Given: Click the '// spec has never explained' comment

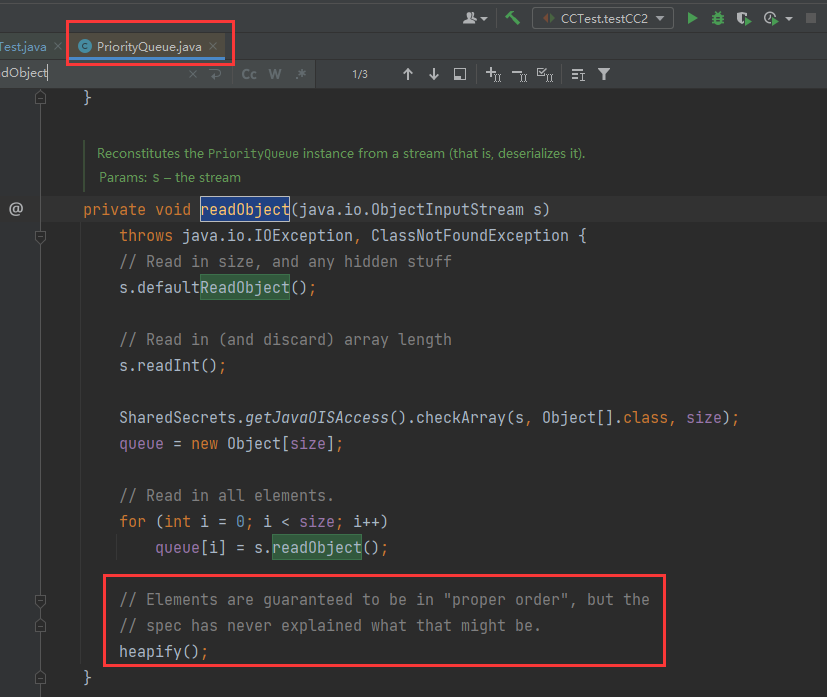Looking at the screenshot, I should [x=330, y=626].
